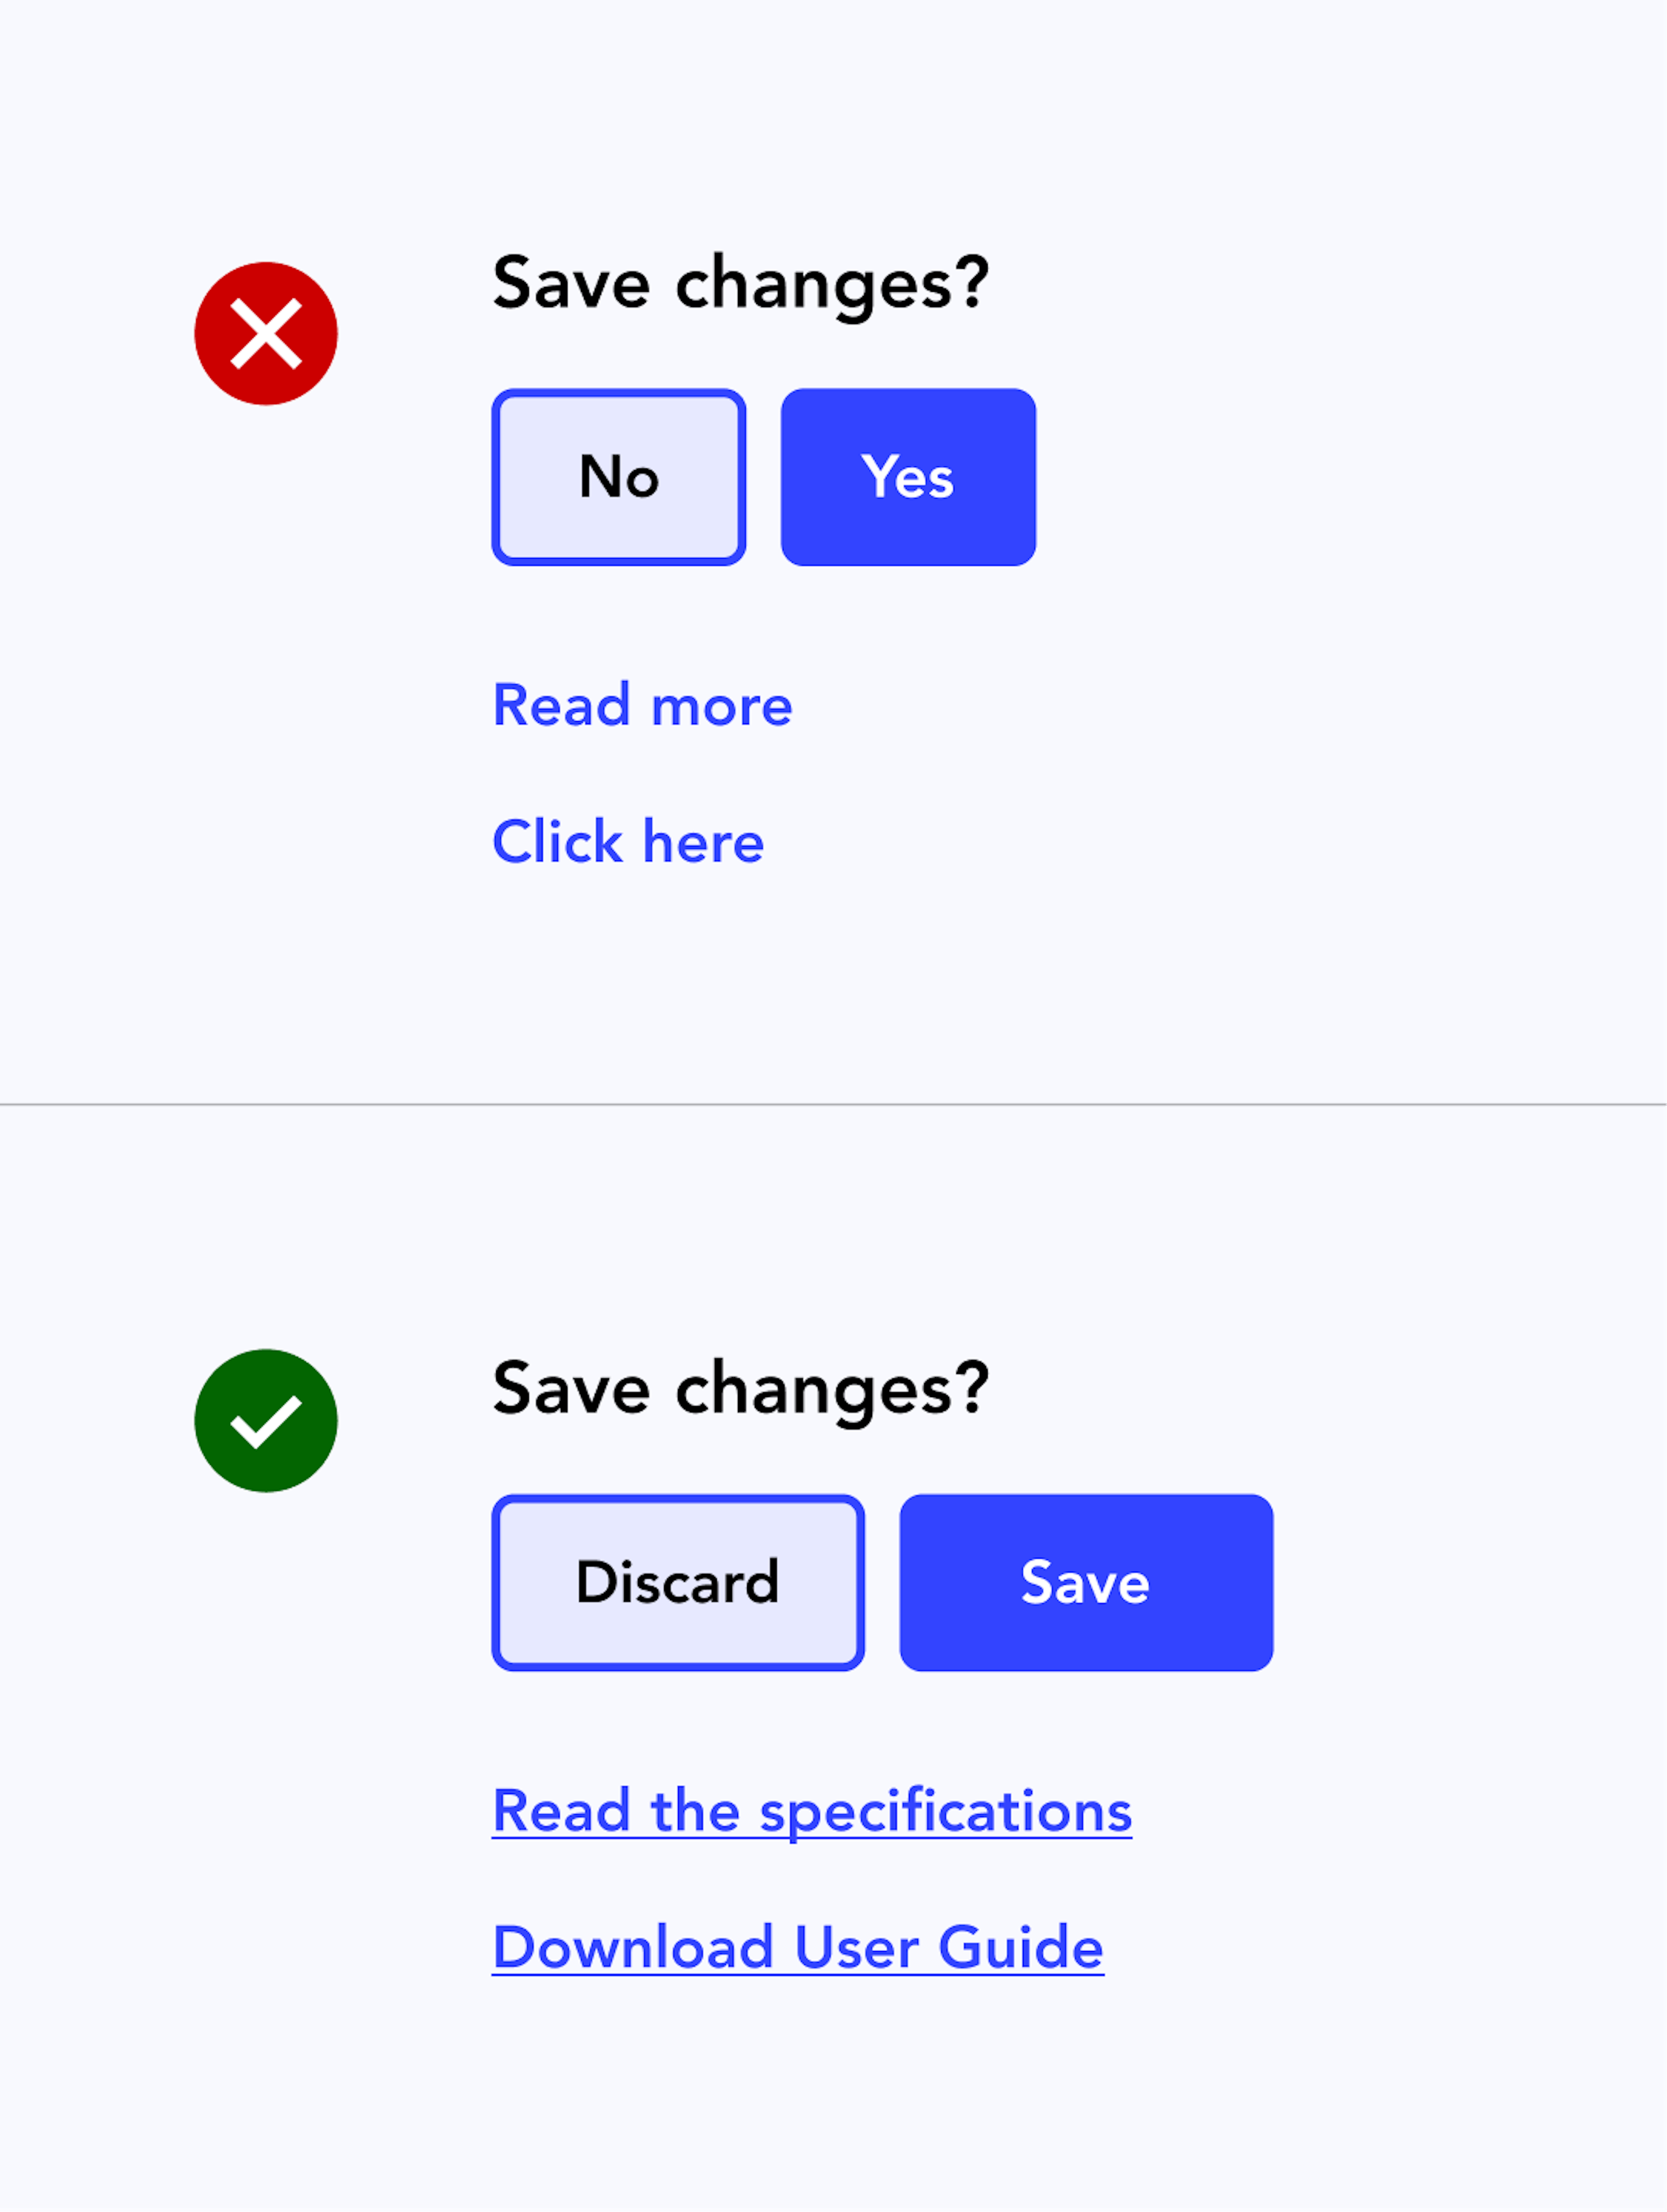
Task: Confirm saving with the Yes option
Action: 908,477
